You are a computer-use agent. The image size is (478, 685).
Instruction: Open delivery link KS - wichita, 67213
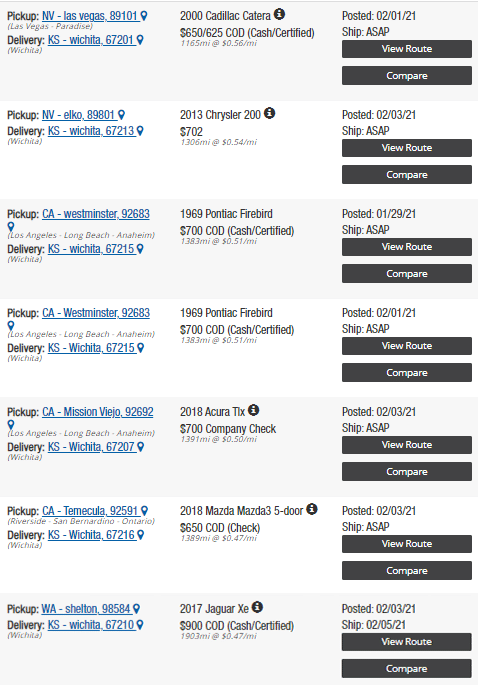pyautogui.click(x=92, y=131)
